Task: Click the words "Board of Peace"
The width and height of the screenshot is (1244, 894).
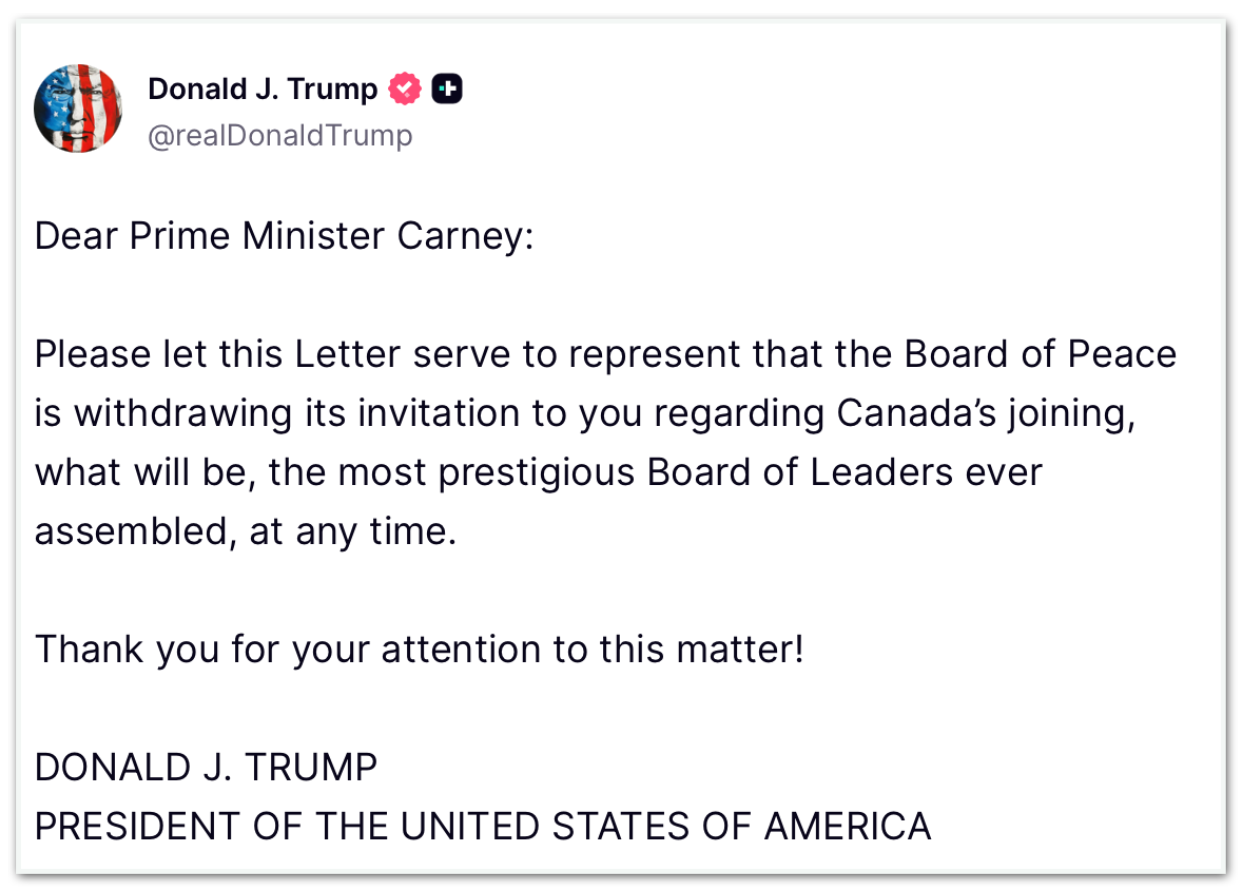Action: (1041, 354)
